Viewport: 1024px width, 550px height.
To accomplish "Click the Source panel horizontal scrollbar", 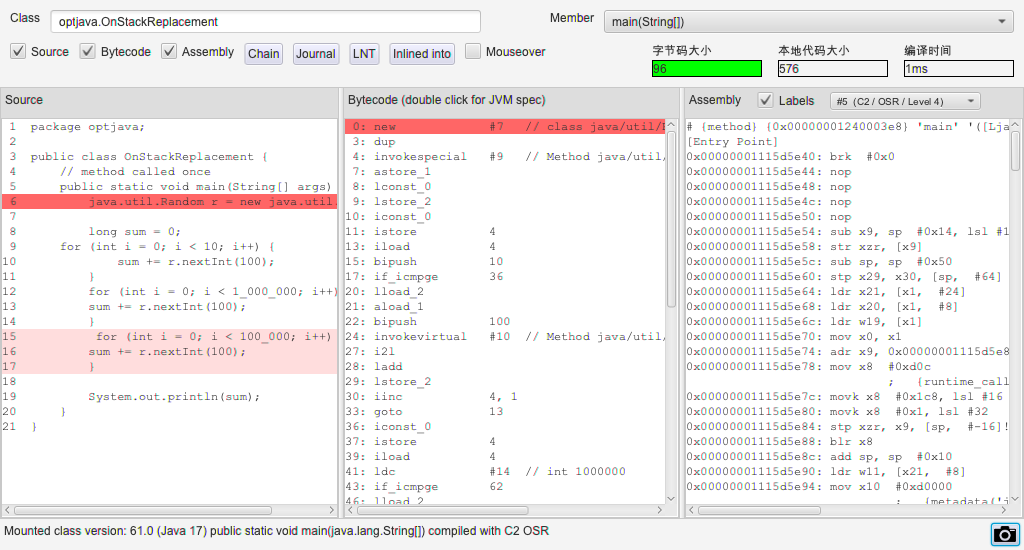I will click(150, 509).
